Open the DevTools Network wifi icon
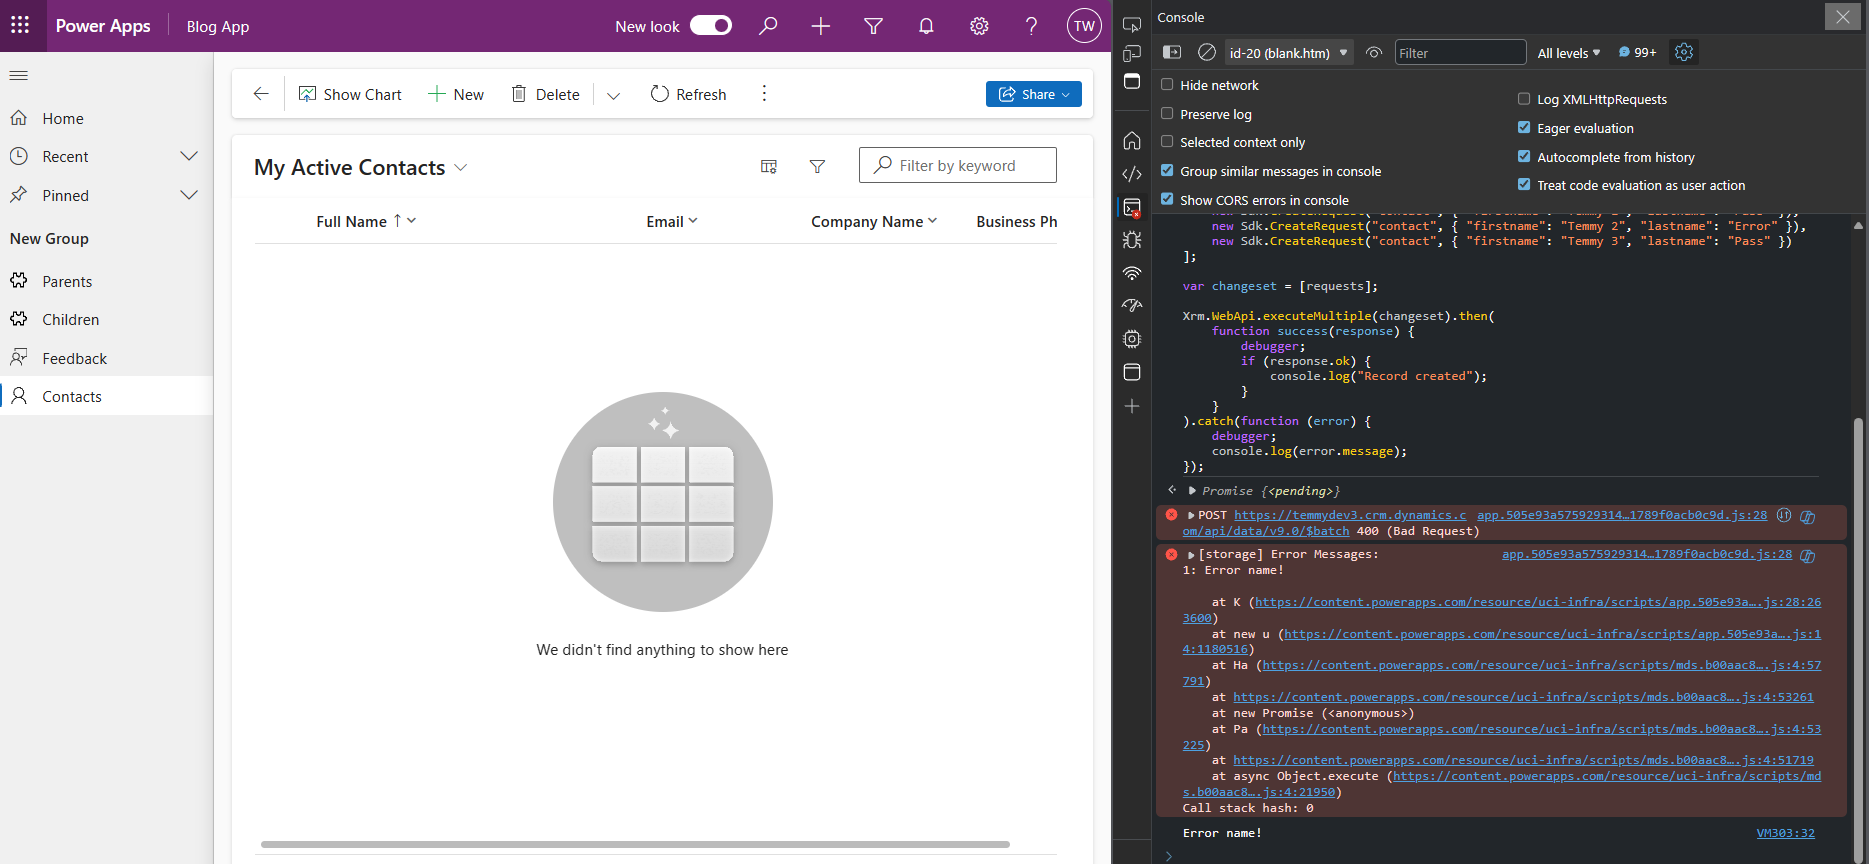The image size is (1869, 864). click(1132, 273)
